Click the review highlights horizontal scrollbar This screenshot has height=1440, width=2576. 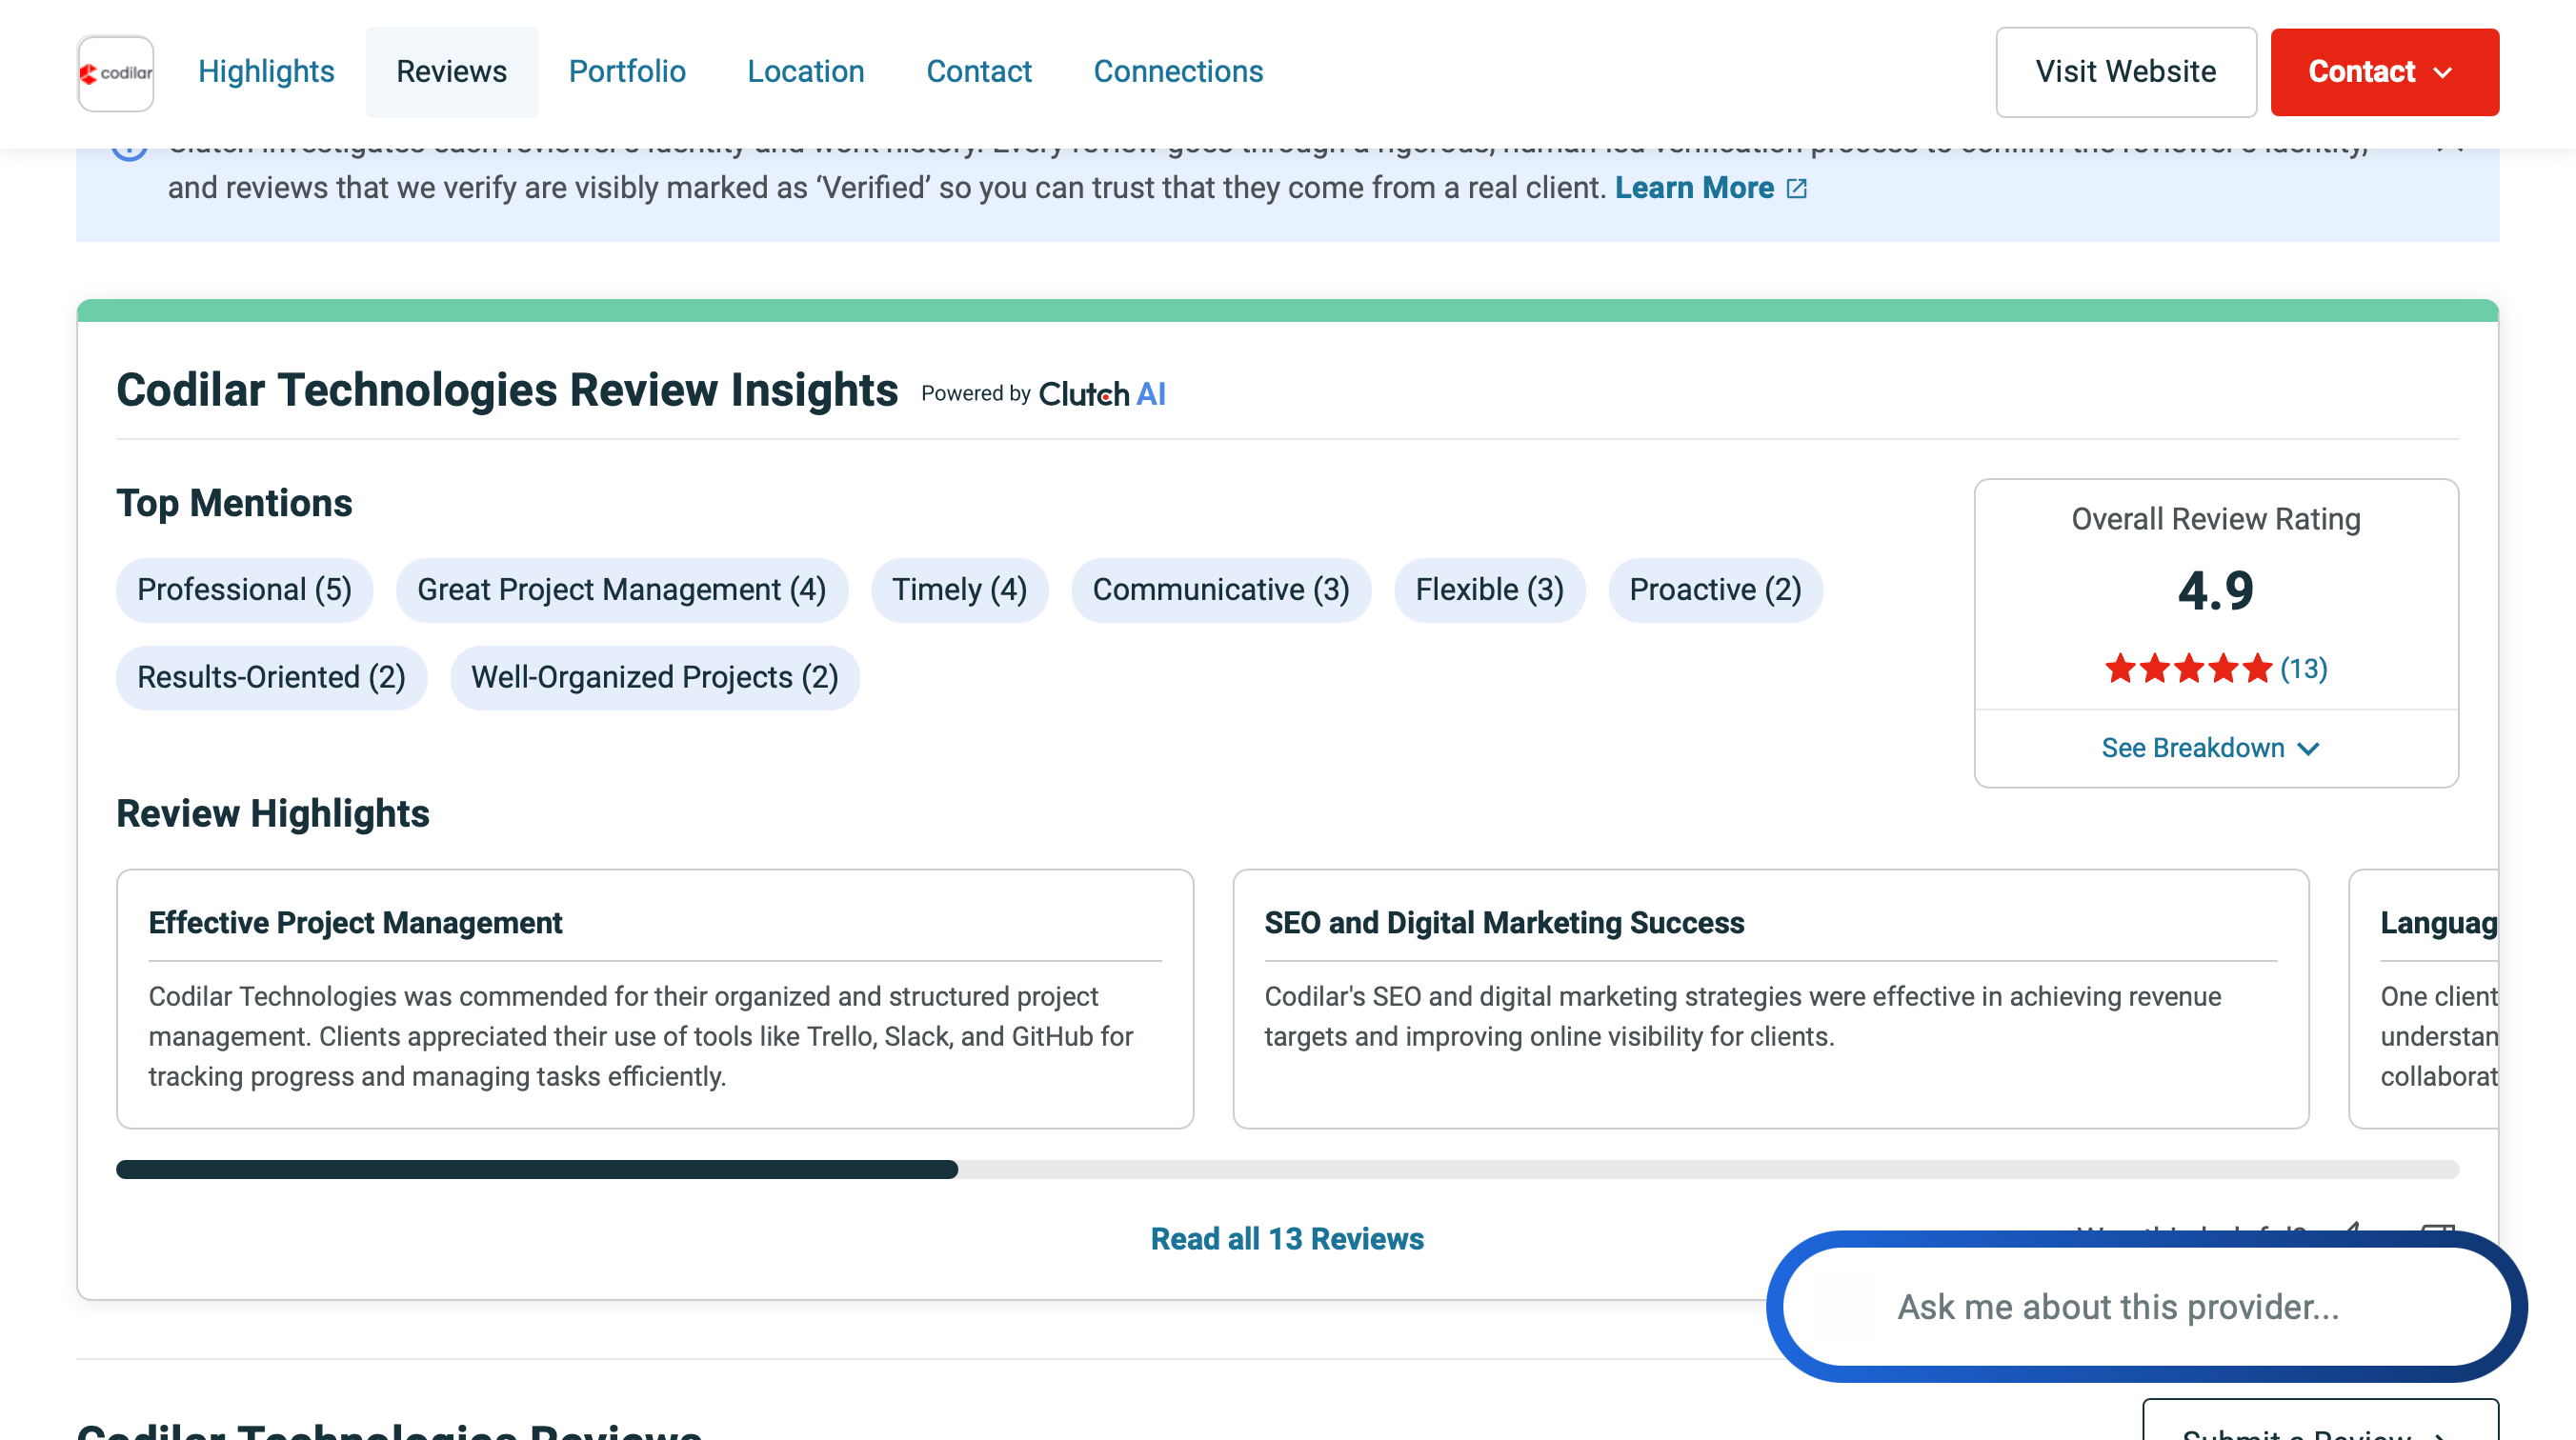pyautogui.click(x=537, y=1169)
